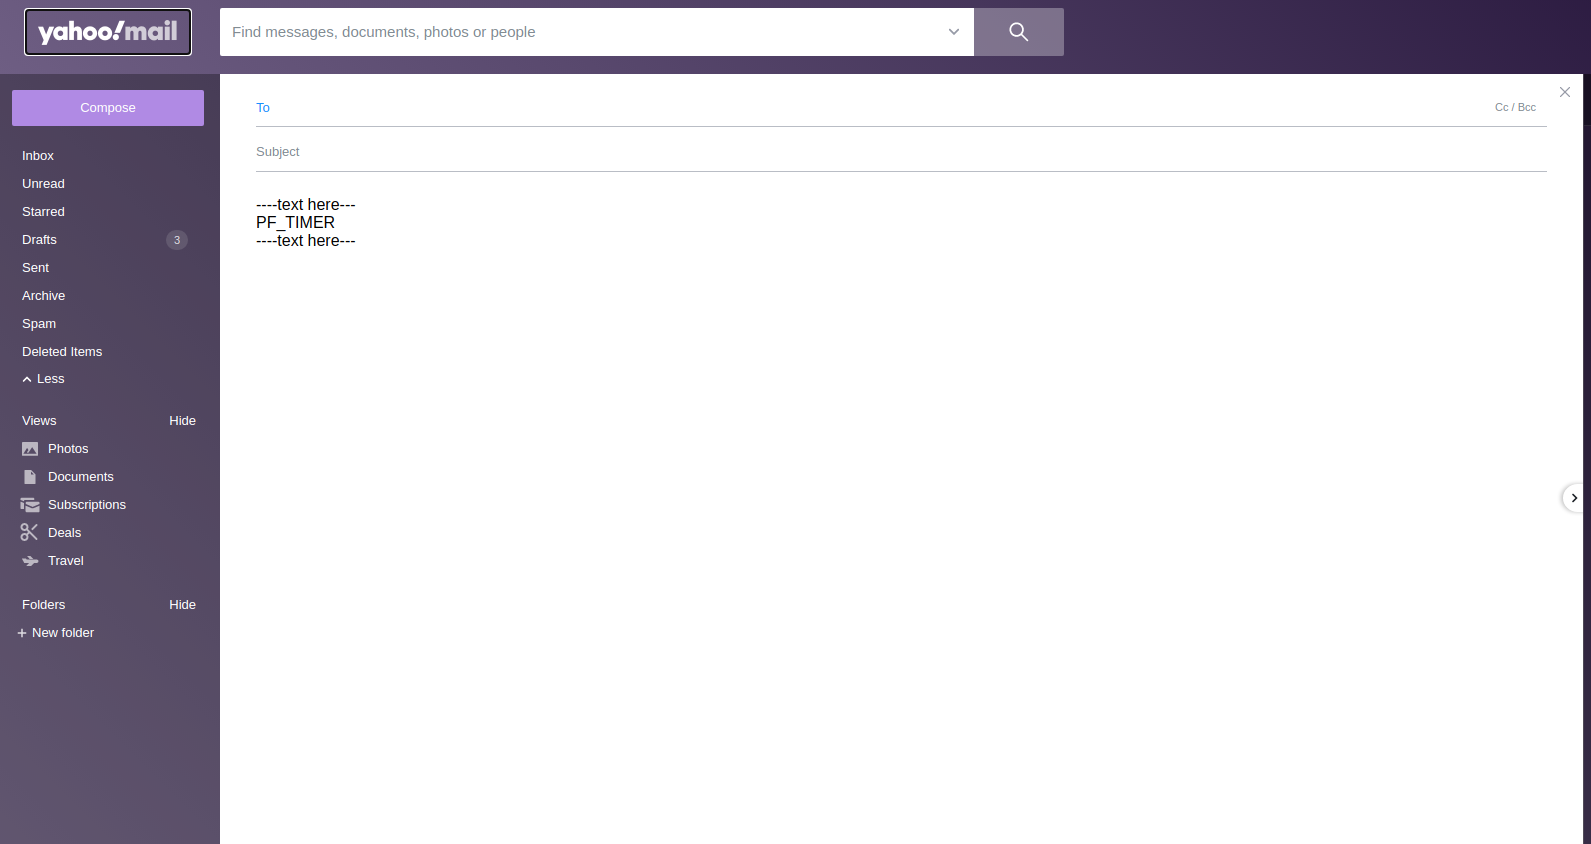Click the PF_TIMER line in message body
Image resolution: width=1591 pixels, height=844 pixels.
coord(295,223)
